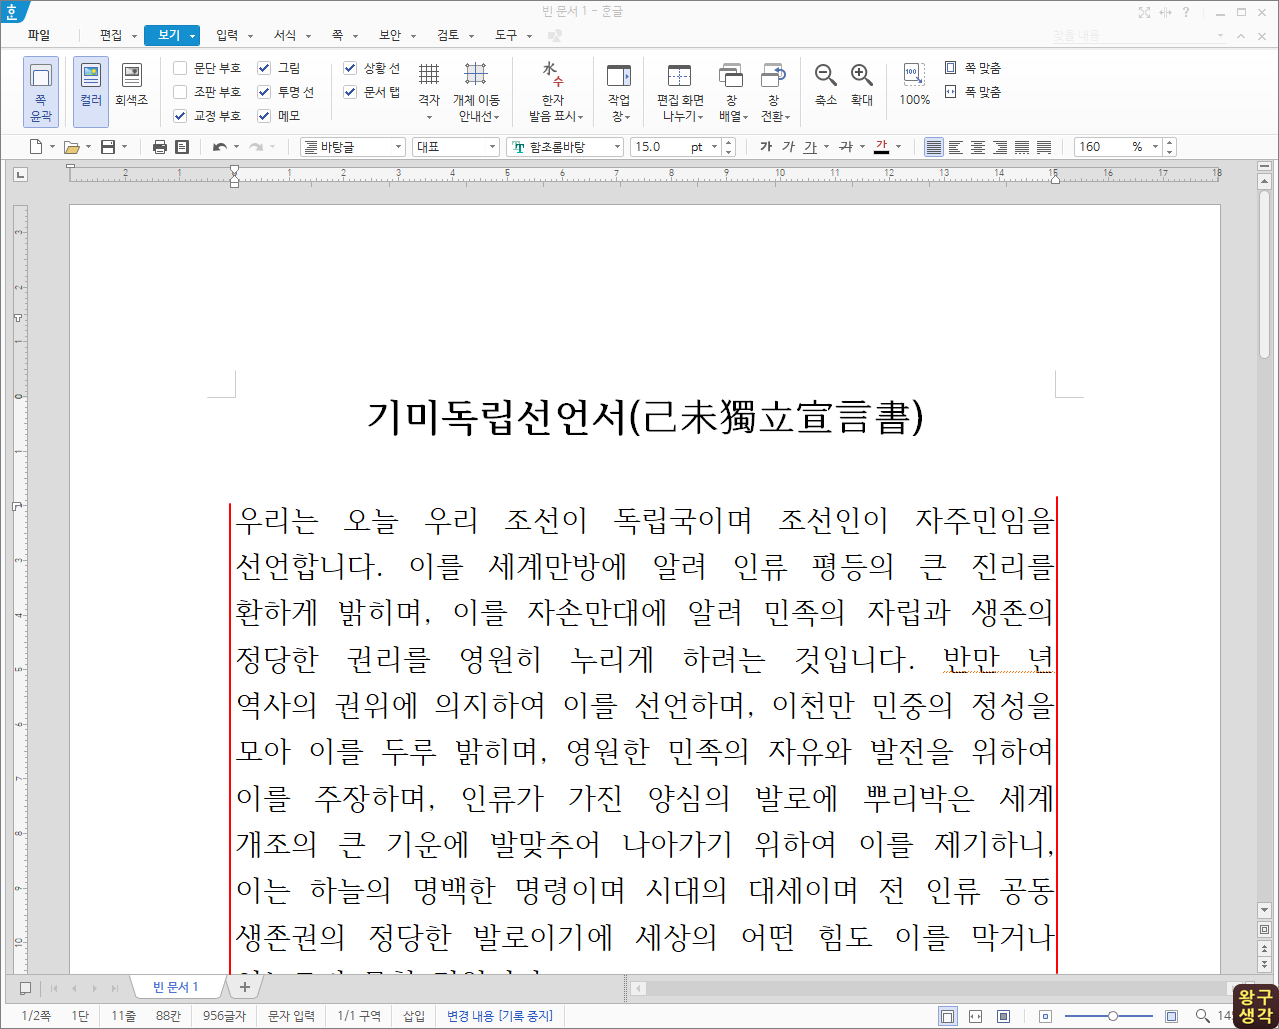
Task: Toggle 삽입 insert mode in status bar
Action: (414, 1016)
